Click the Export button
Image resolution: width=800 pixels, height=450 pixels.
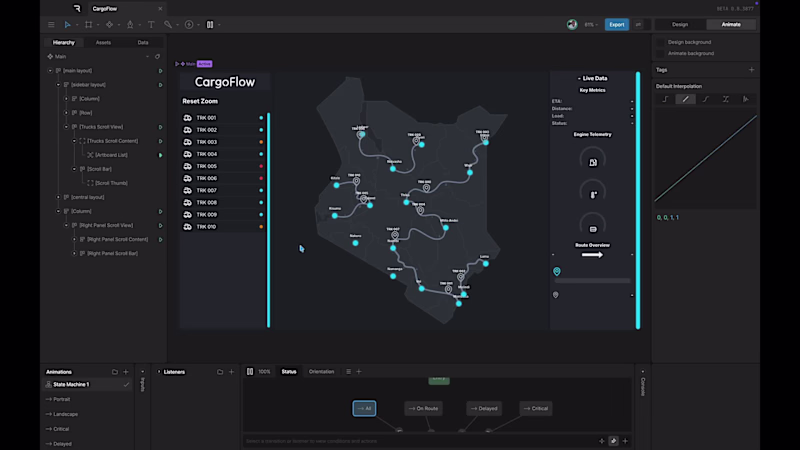coord(616,24)
